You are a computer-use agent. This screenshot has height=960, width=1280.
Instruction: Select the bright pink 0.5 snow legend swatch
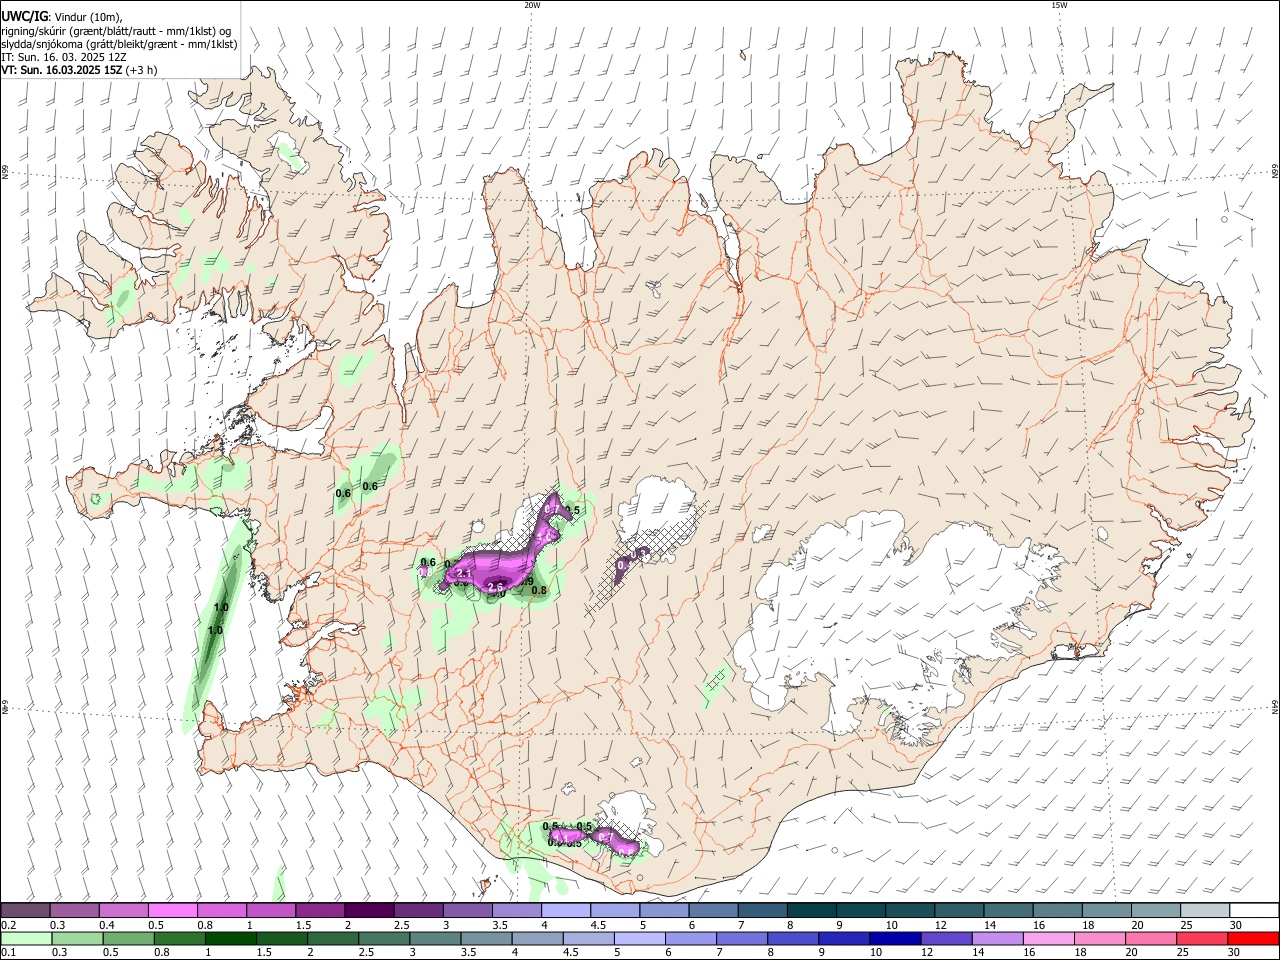coord(172,911)
